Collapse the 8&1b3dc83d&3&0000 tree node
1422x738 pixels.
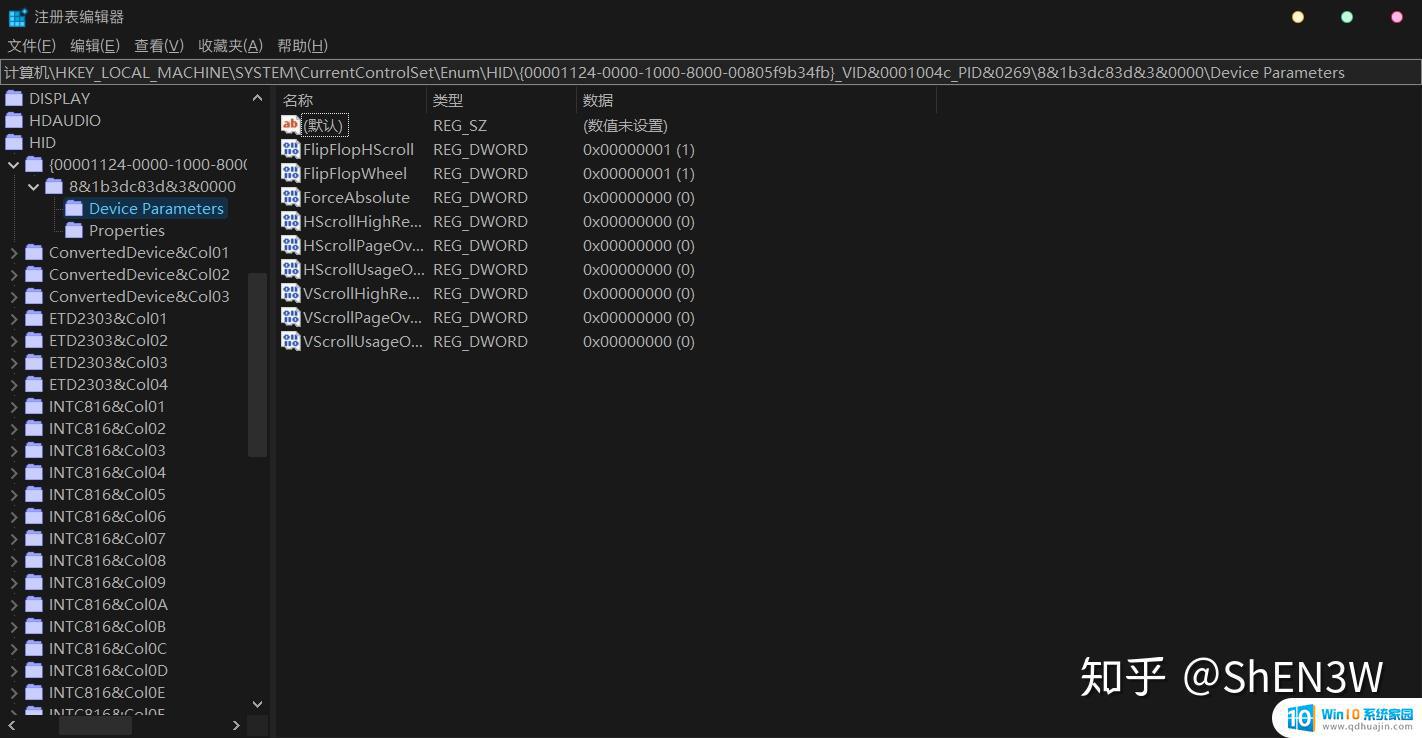33,186
